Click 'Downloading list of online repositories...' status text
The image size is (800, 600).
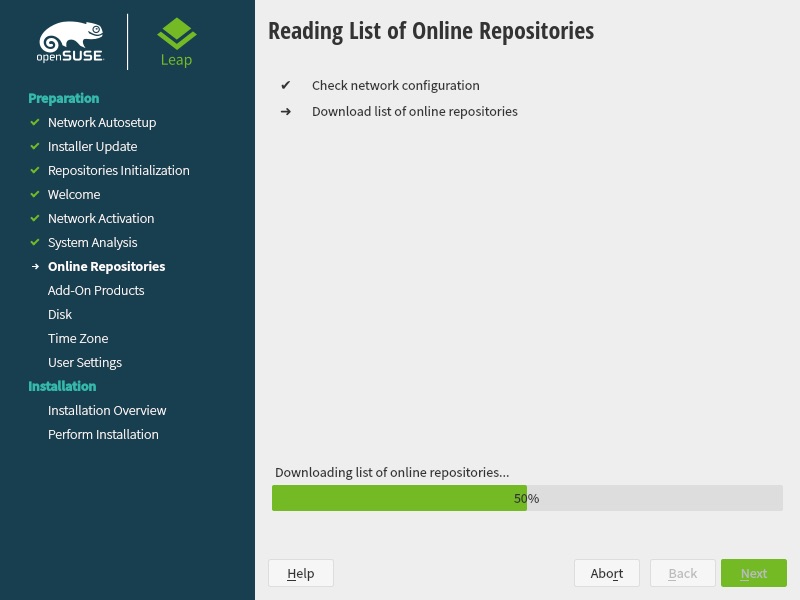pyautogui.click(x=392, y=472)
